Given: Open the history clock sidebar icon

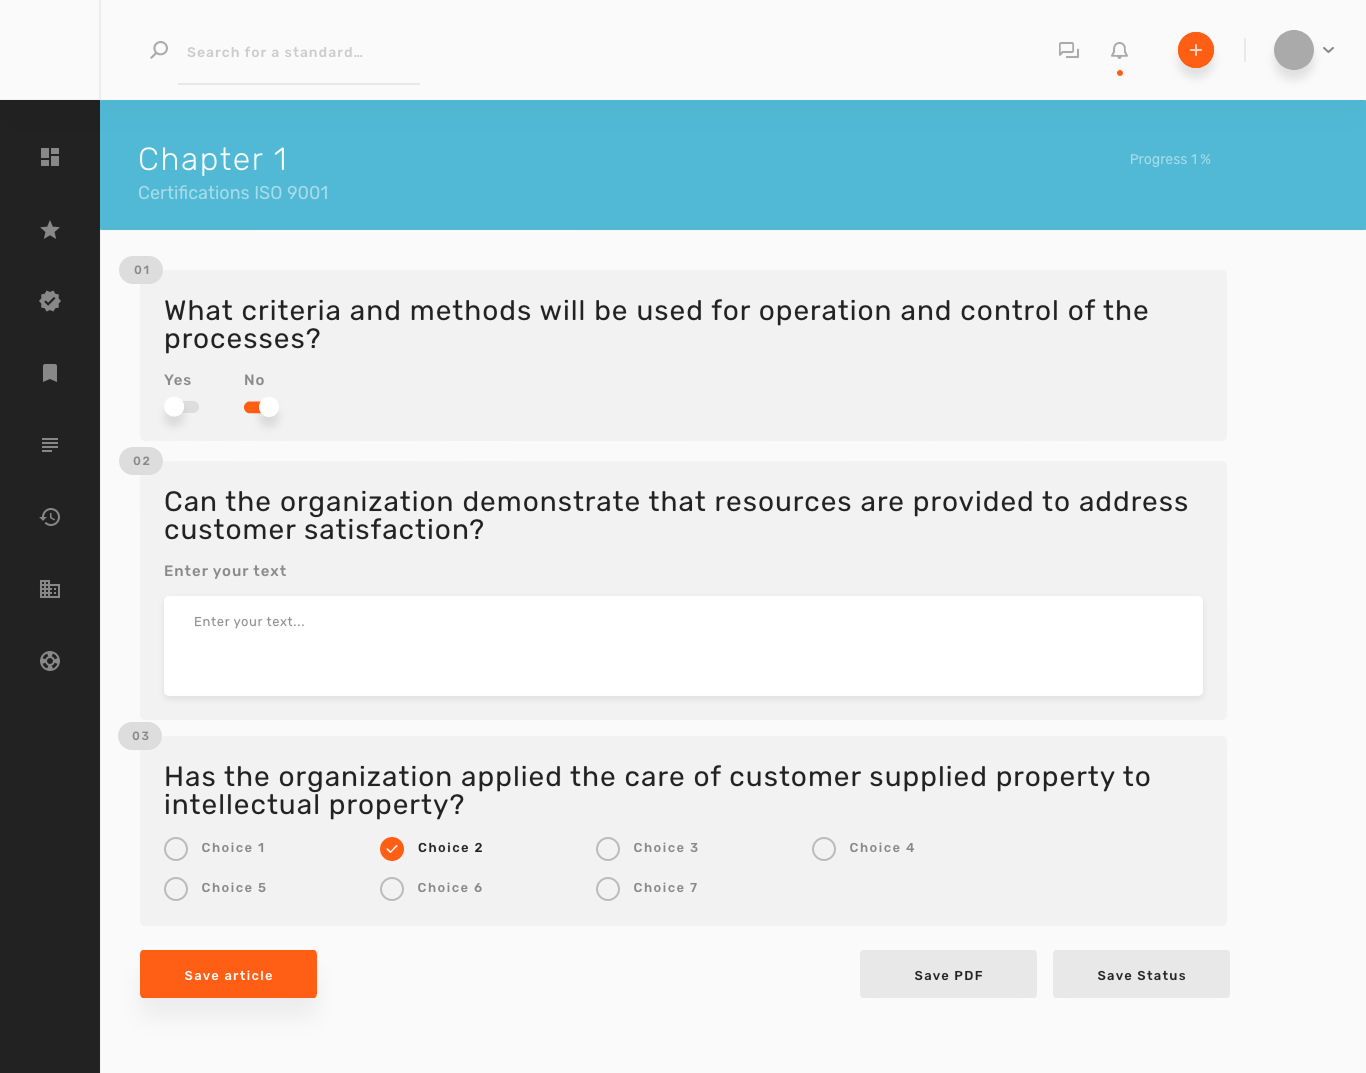Looking at the screenshot, I should tap(50, 517).
